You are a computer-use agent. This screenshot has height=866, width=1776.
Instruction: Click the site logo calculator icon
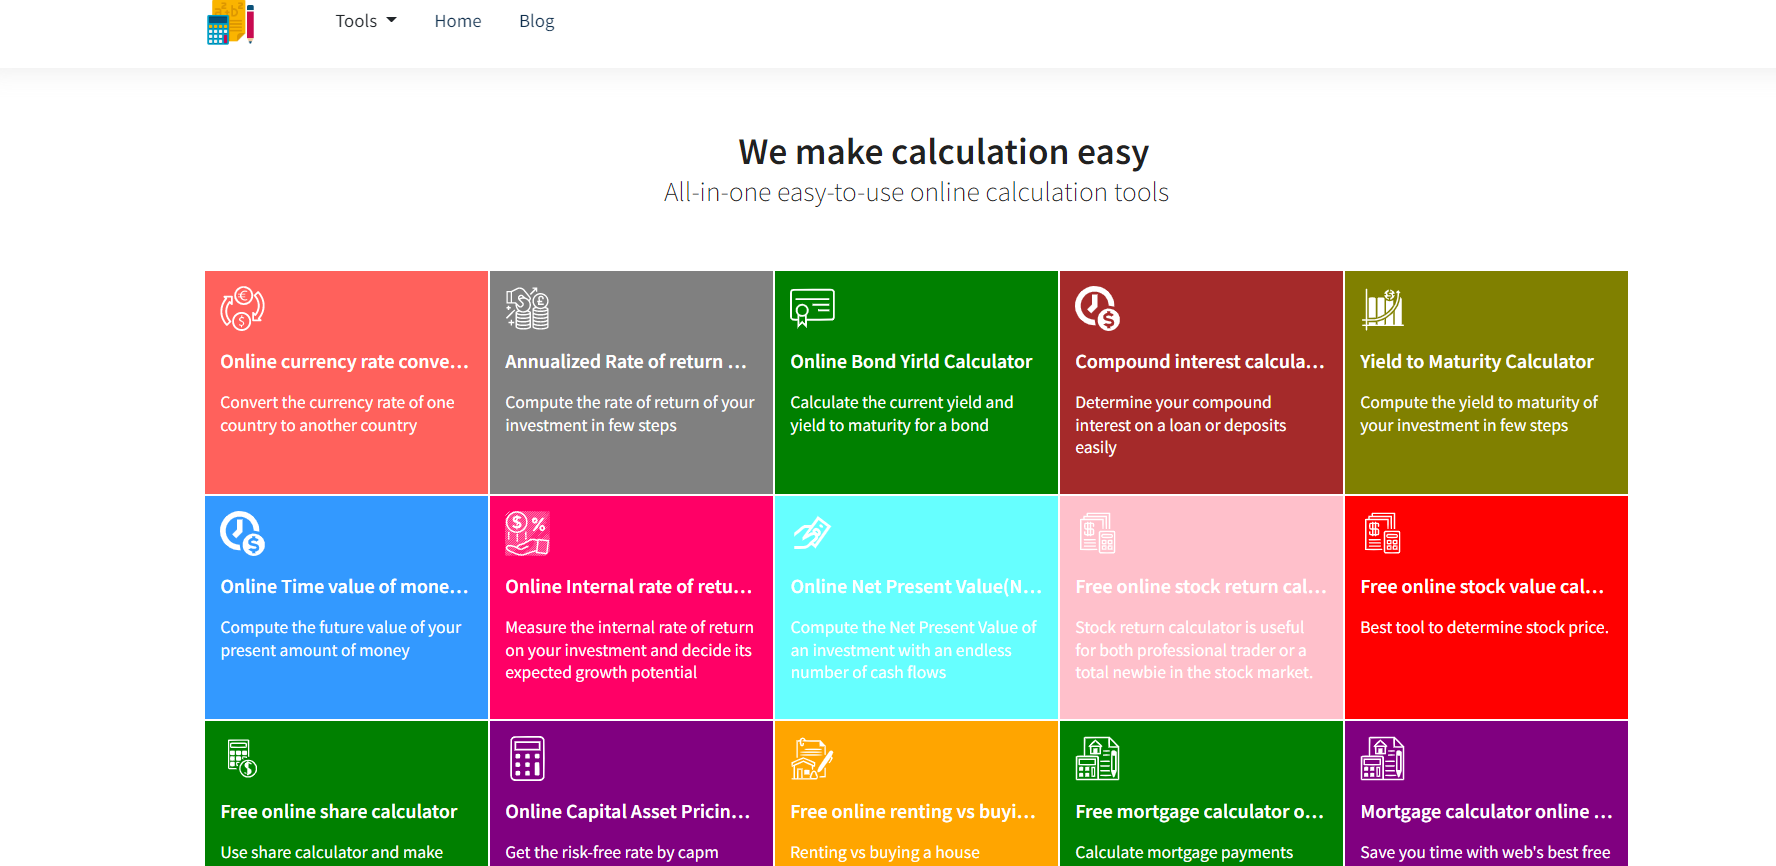[230, 22]
